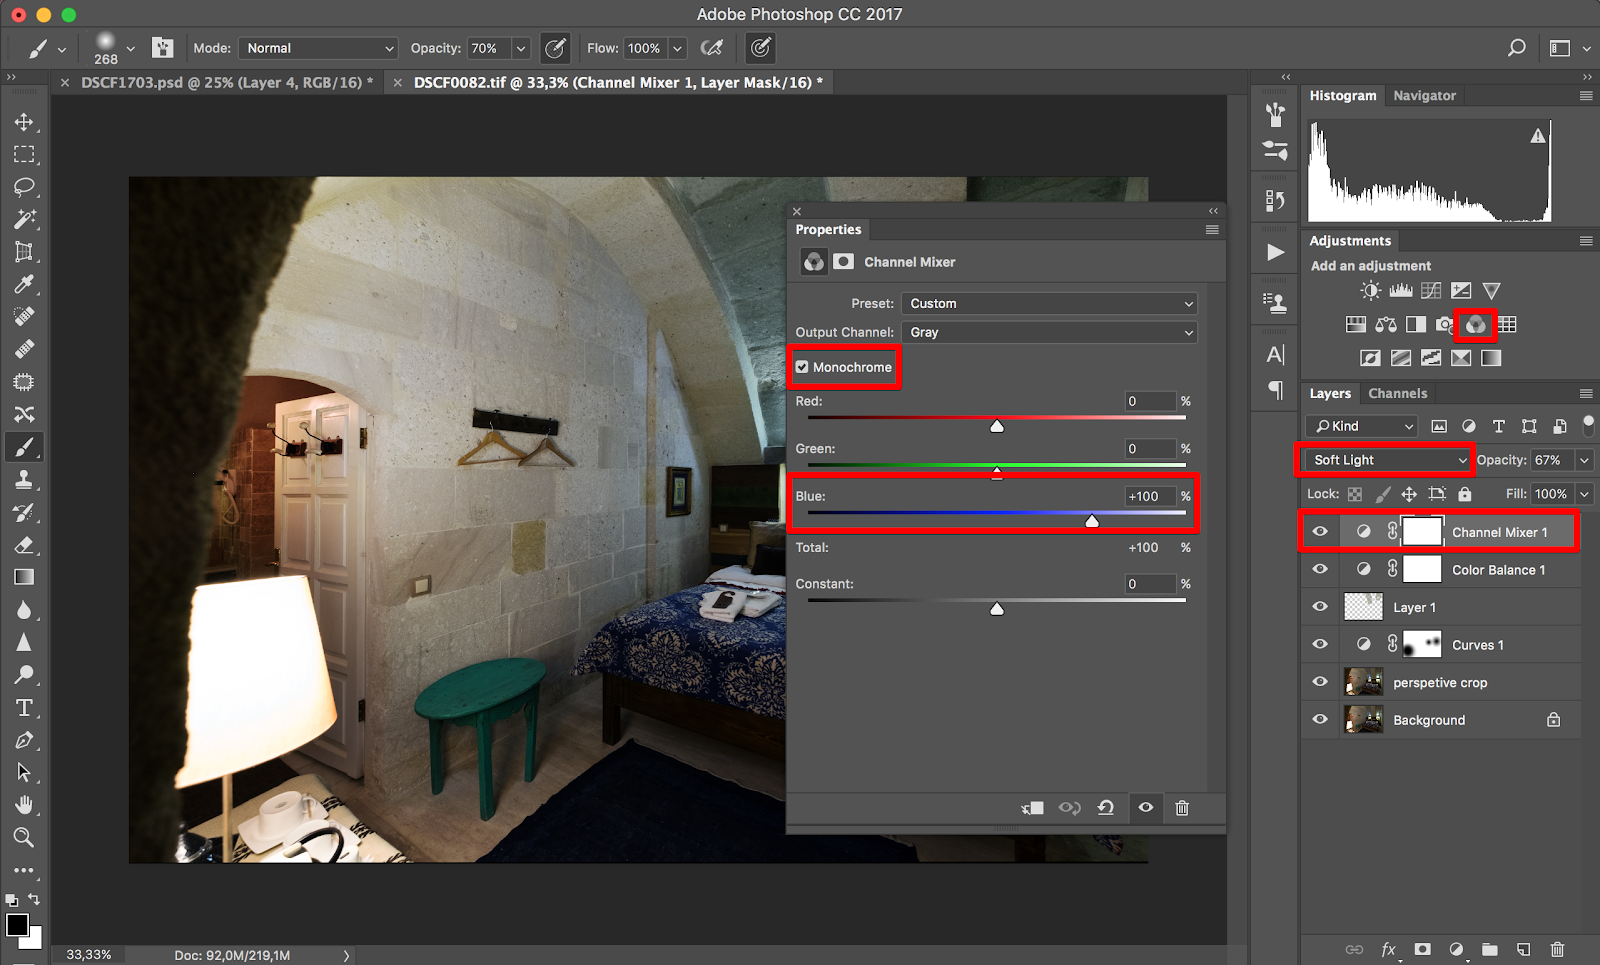
Task: Select the Clone Stamp tool
Action: tap(24, 480)
